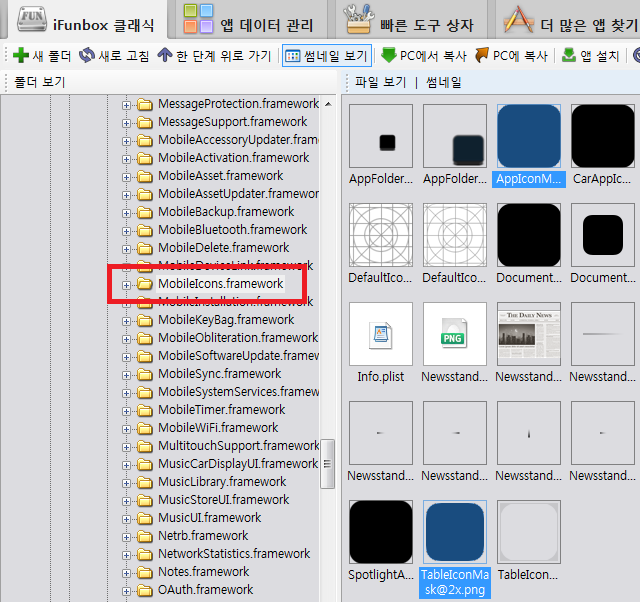Image resolution: width=640 pixels, height=602 pixels.
Task: Copy to PC (PC에 복사)
Action: [511, 55]
